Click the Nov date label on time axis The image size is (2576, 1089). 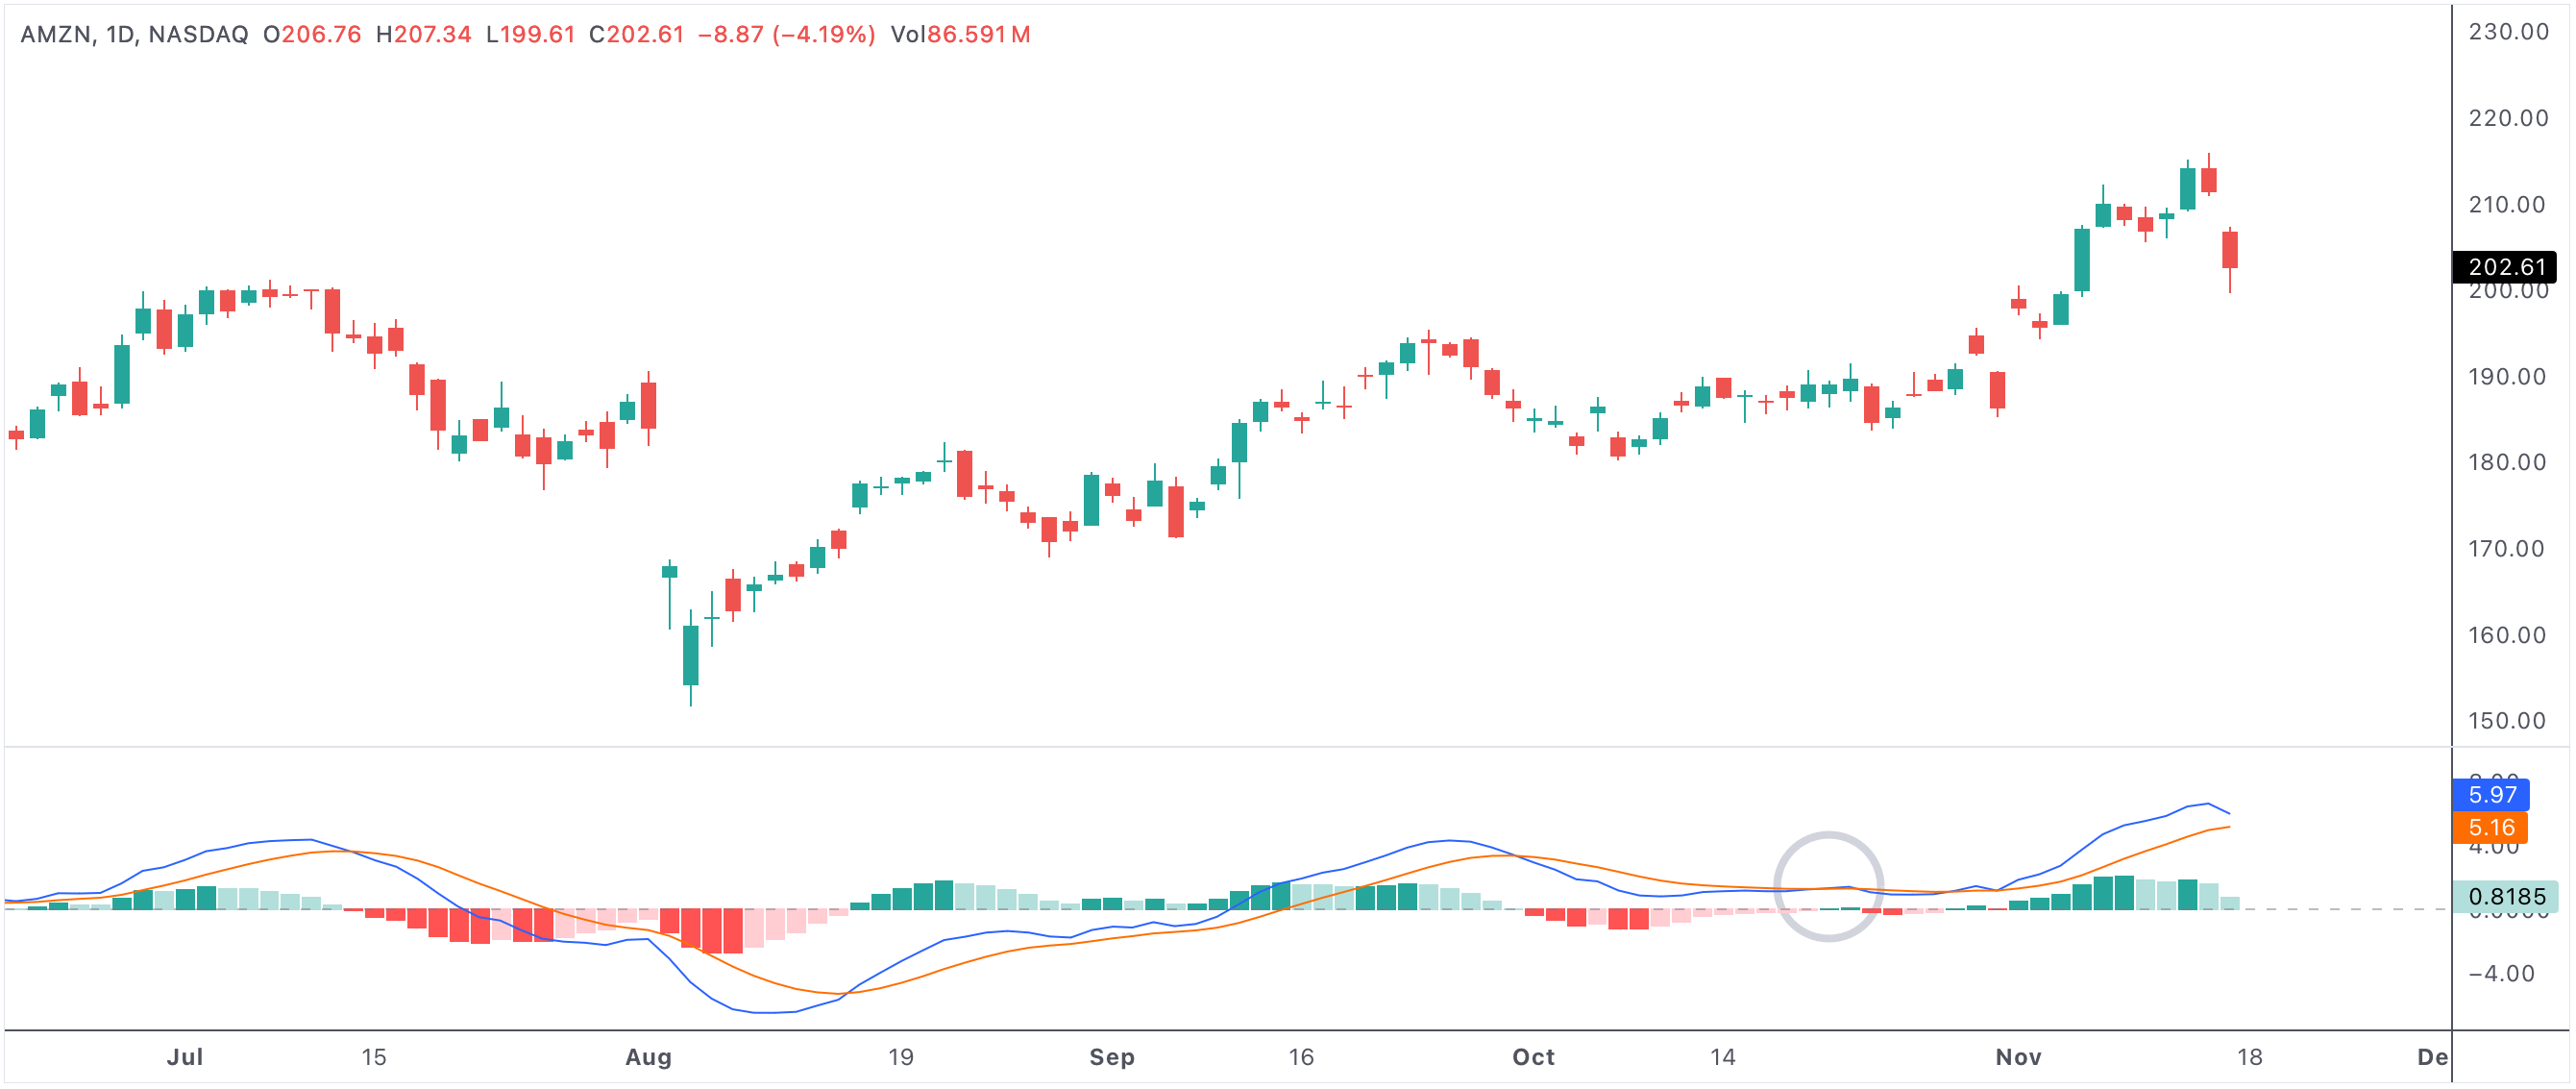tap(2018, 1057)
